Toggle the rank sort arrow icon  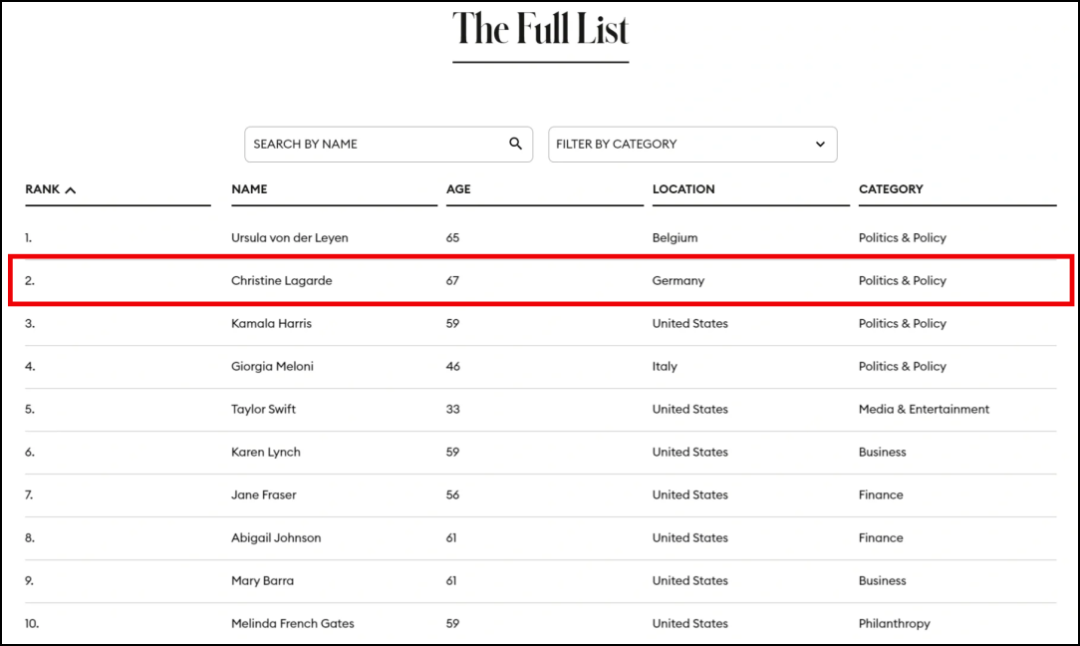pyautogui.click(x=70, y=190)
